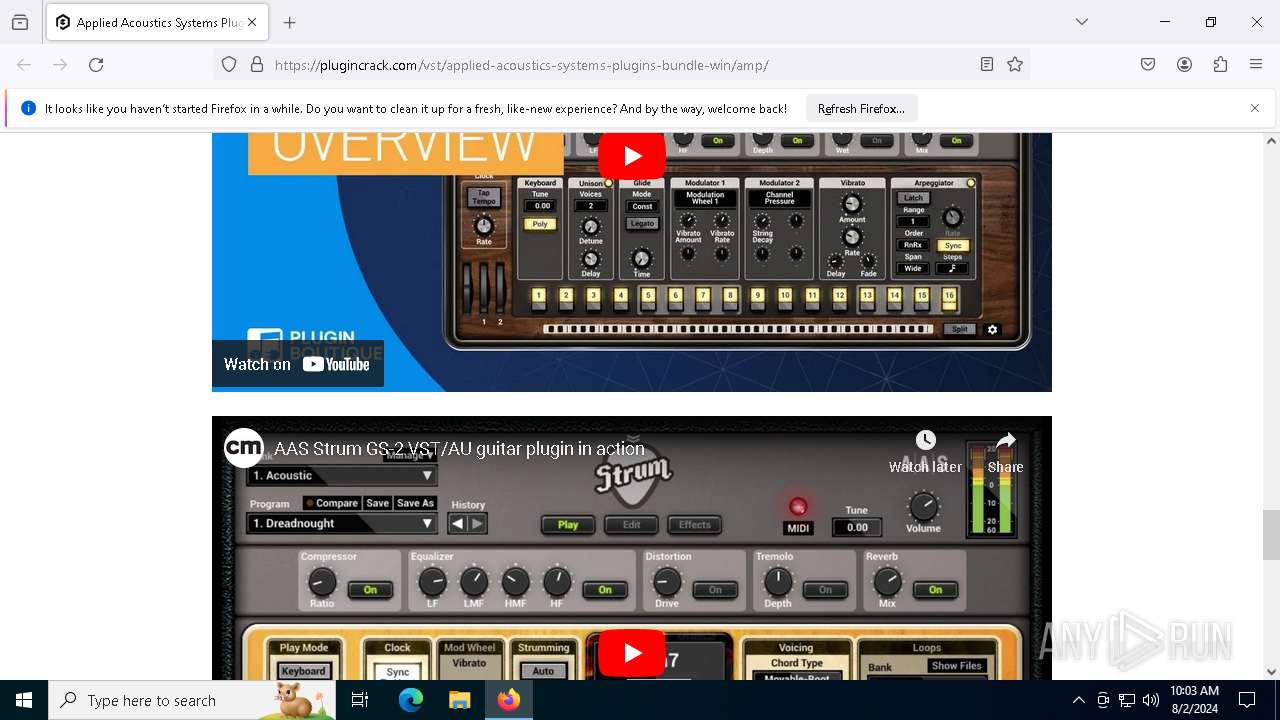The height and width of the screenshot is (720, 1280).
Task: Open the Firefox application menu
Action: (1256, 65)
